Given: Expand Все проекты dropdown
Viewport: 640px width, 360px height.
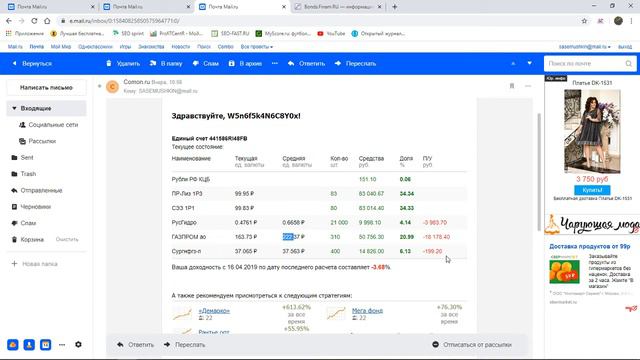Looking at the screenshot, I should (257, 47).
